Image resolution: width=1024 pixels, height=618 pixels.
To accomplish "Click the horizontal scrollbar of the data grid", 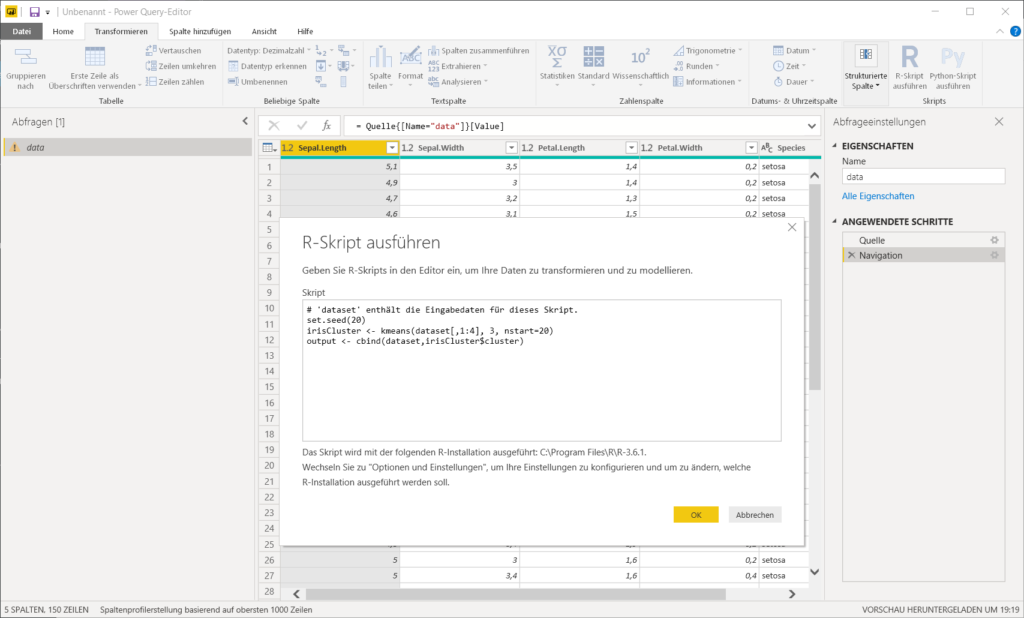I will [x=515, y=594].
